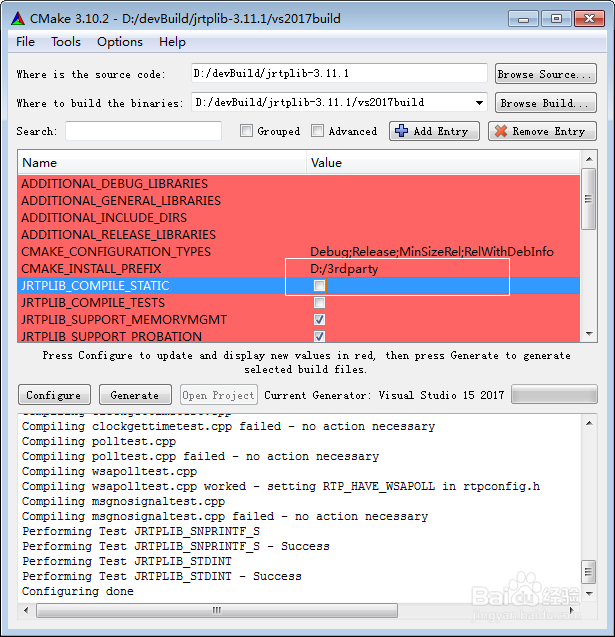Screen dimensions: 615x637
Task: Click the Value column header
Action: [443, 162]
